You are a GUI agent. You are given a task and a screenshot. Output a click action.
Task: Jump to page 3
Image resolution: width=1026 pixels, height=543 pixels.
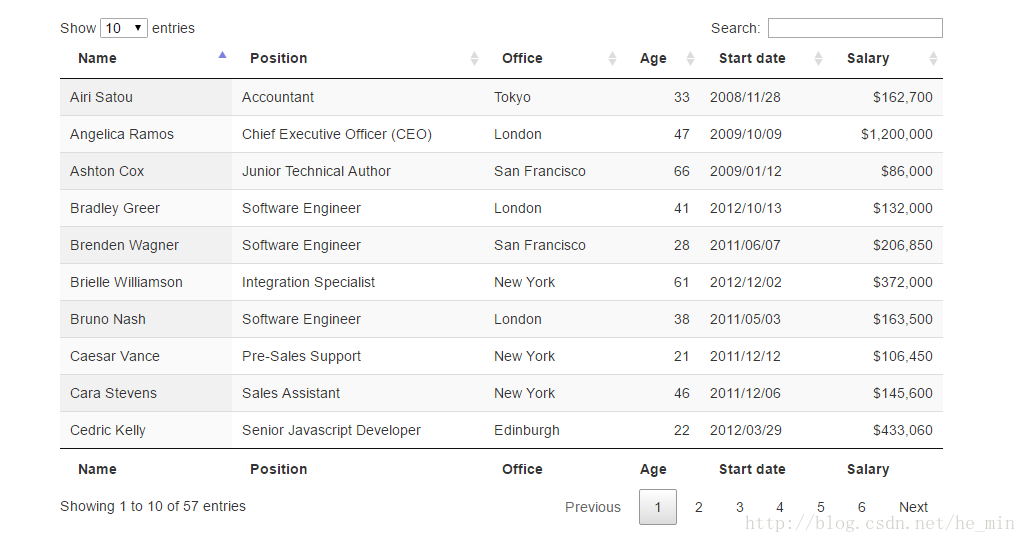(x=740, y=507)
